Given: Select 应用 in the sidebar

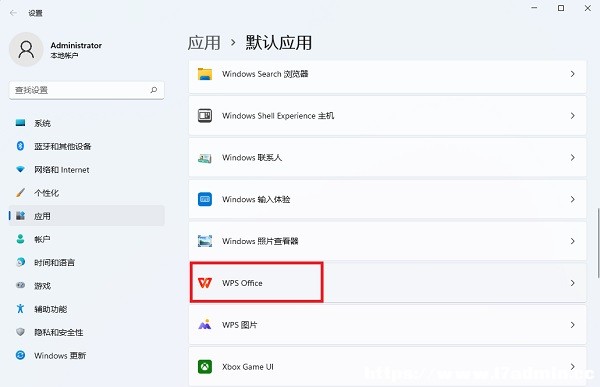Looking at the screenshot, I should click(87, 216).
